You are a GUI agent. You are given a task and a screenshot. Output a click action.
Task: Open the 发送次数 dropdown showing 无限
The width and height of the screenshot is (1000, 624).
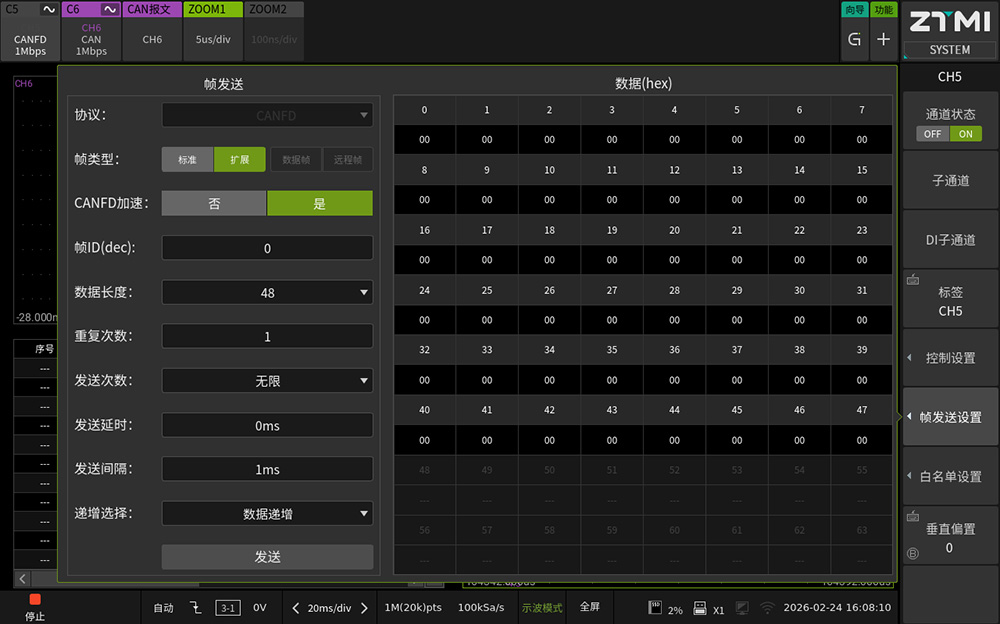[x=267, y=381]
